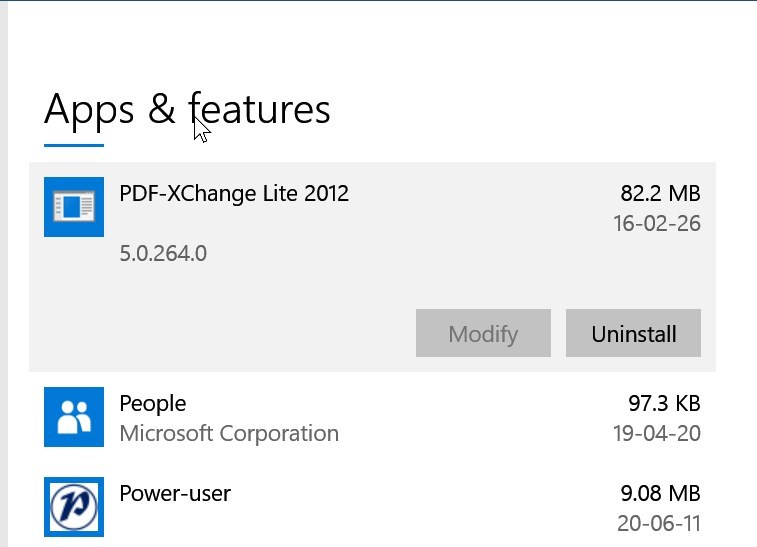
Task: Expand the Power-user entry by its name
Action: pos(175,493)
